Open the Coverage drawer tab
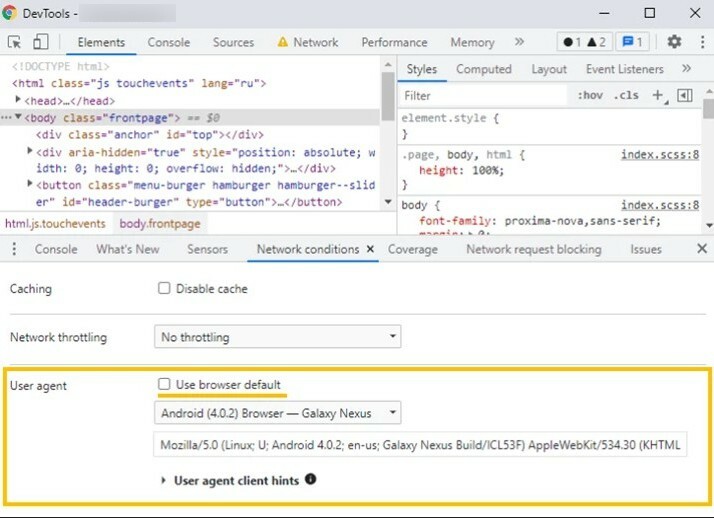Image resolution: width=714 pixels, height=518 pixels. [x=413, y=249]
